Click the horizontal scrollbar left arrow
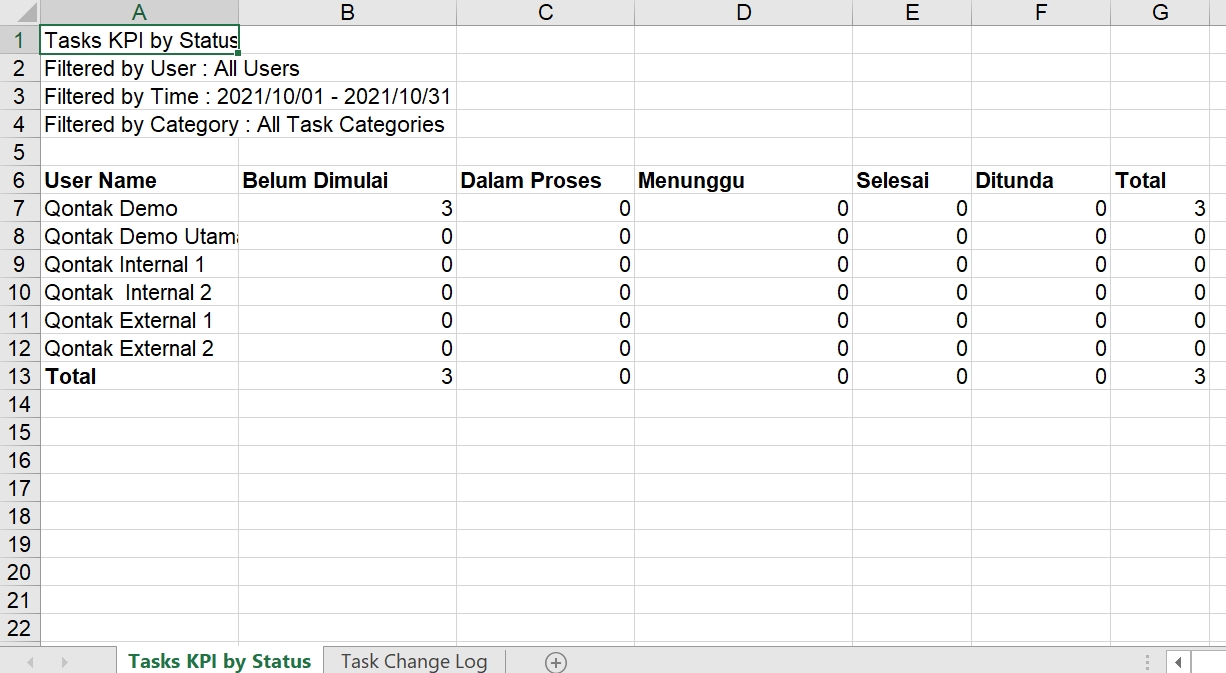The image size is (1226, 673). coord(1178,662)
